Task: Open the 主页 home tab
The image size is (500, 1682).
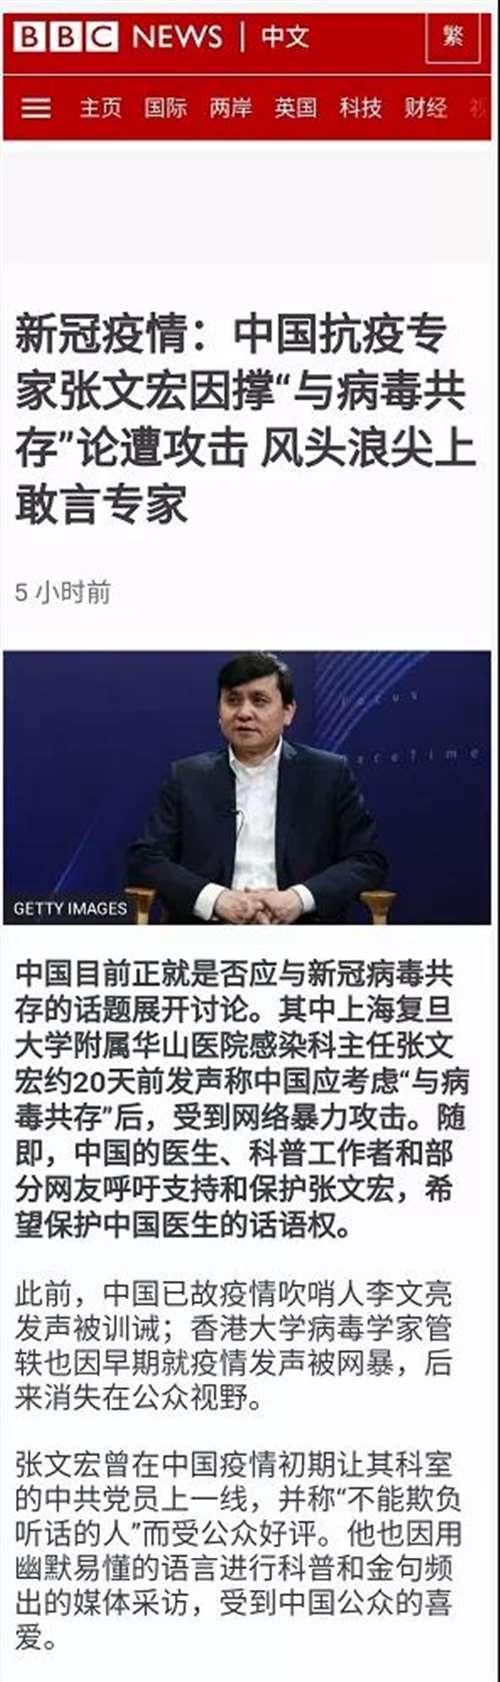Action: [101, 107]
